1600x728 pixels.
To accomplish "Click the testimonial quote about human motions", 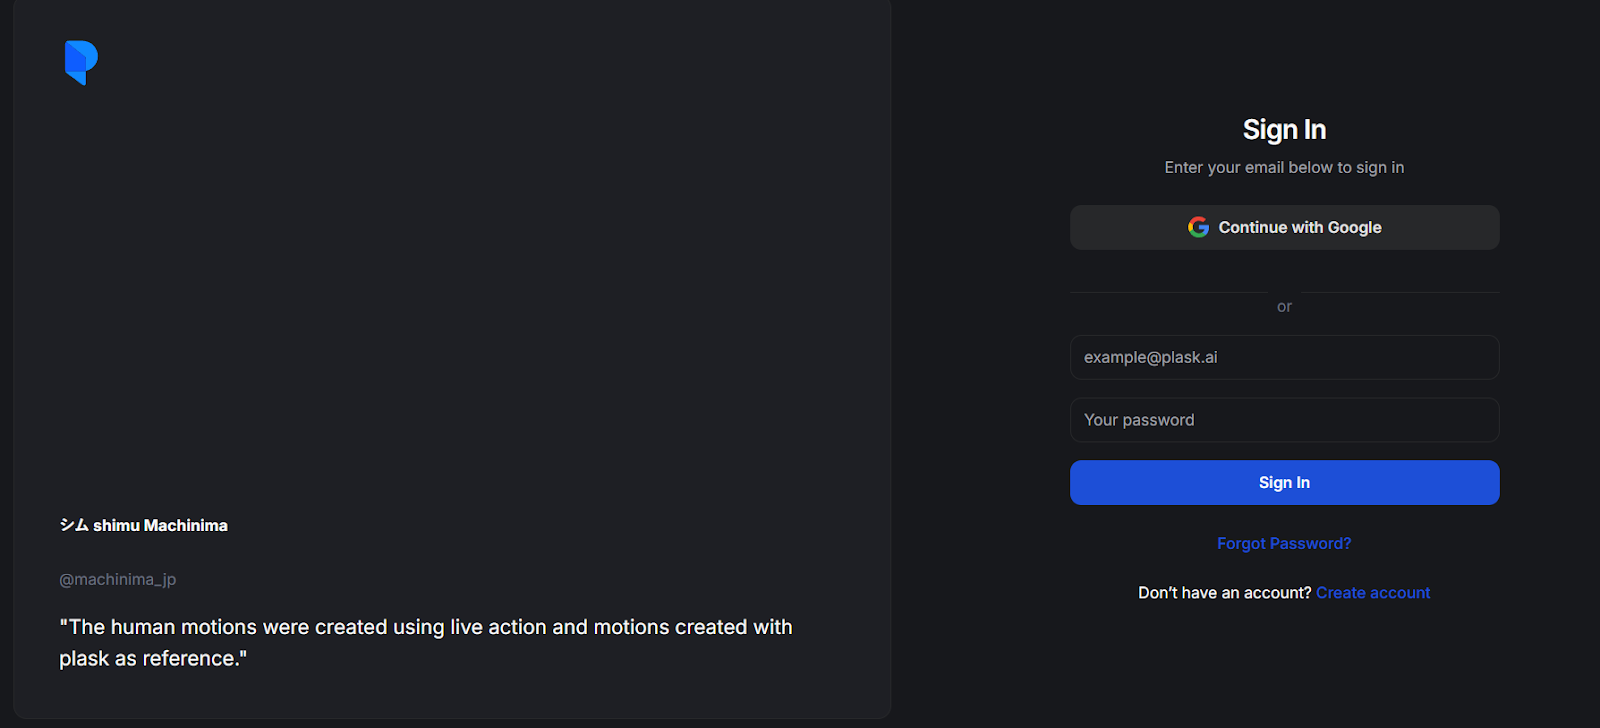I will point(426,642).
